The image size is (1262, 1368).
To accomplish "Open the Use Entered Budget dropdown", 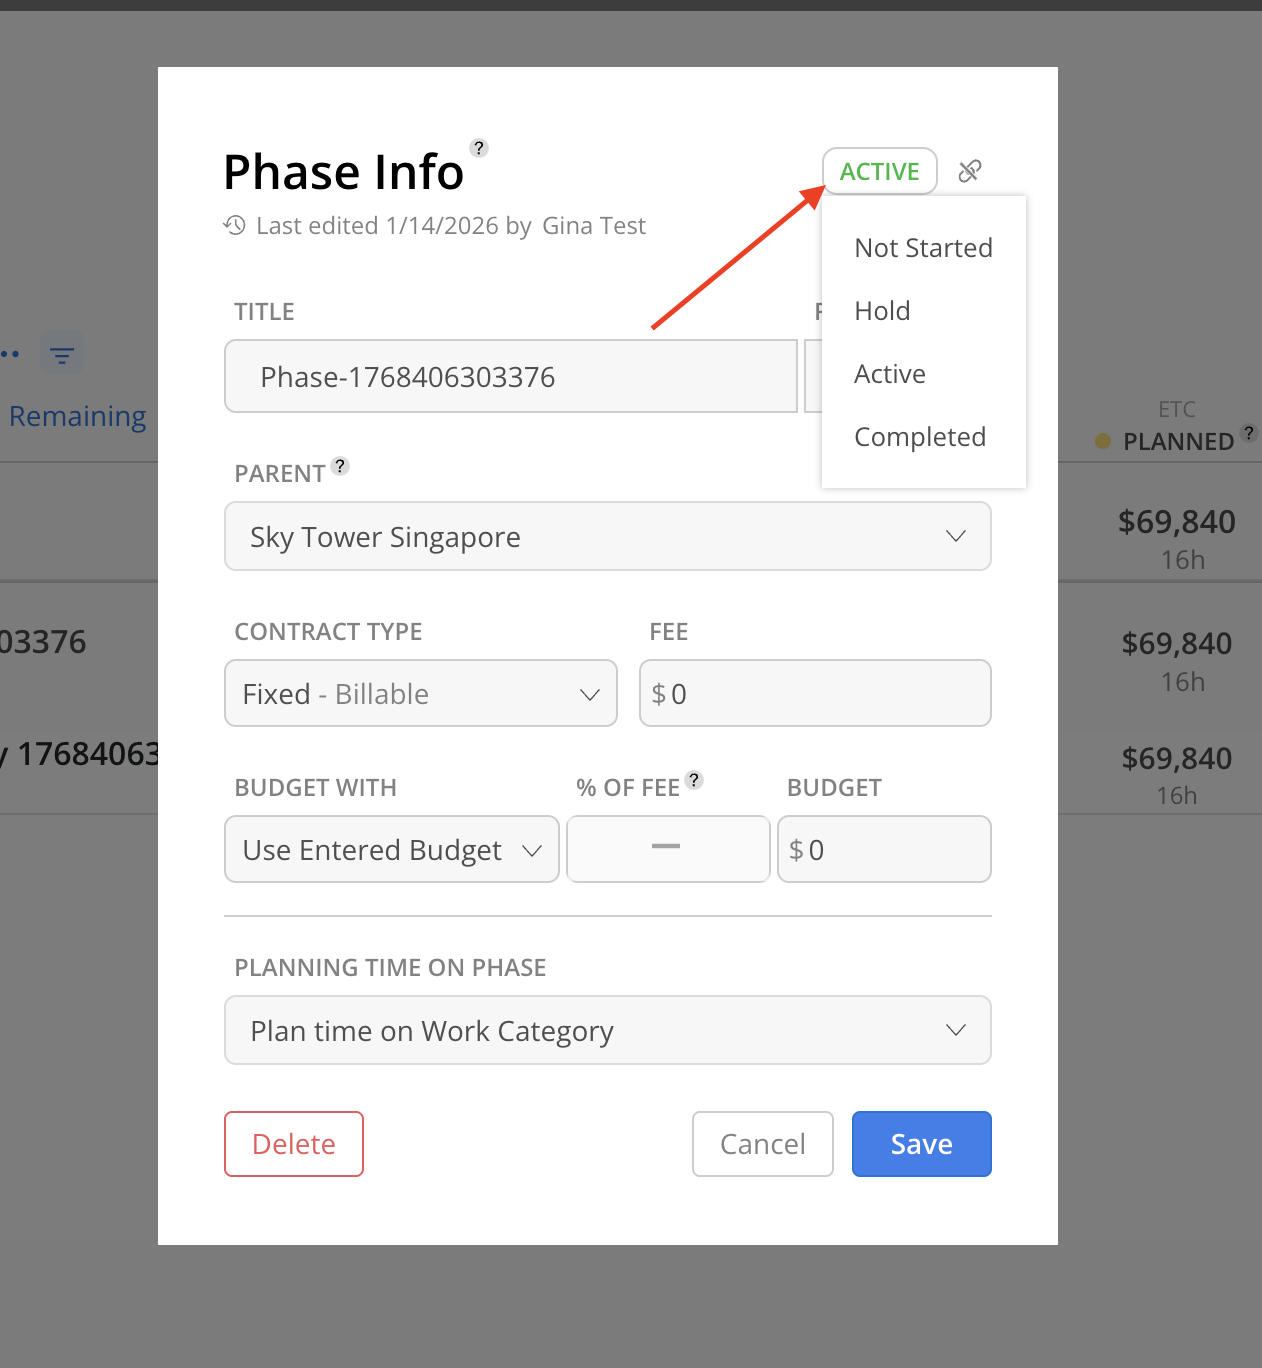I will point(392,849).
